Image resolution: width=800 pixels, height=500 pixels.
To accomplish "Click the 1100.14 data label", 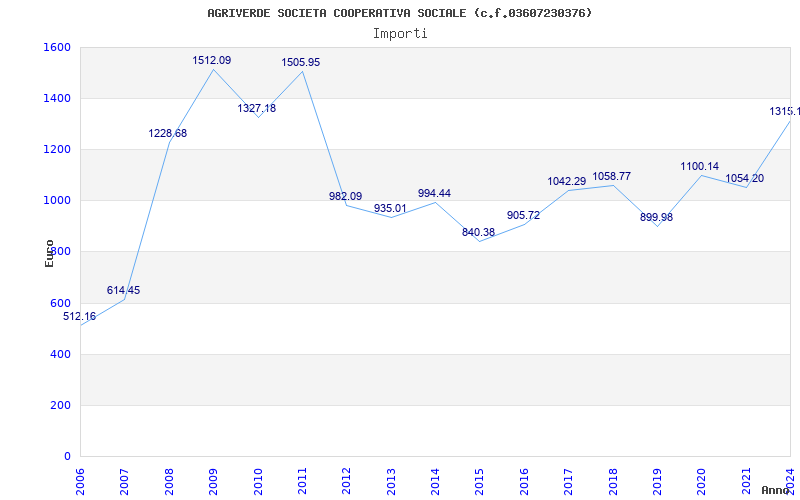I will 699,166.
